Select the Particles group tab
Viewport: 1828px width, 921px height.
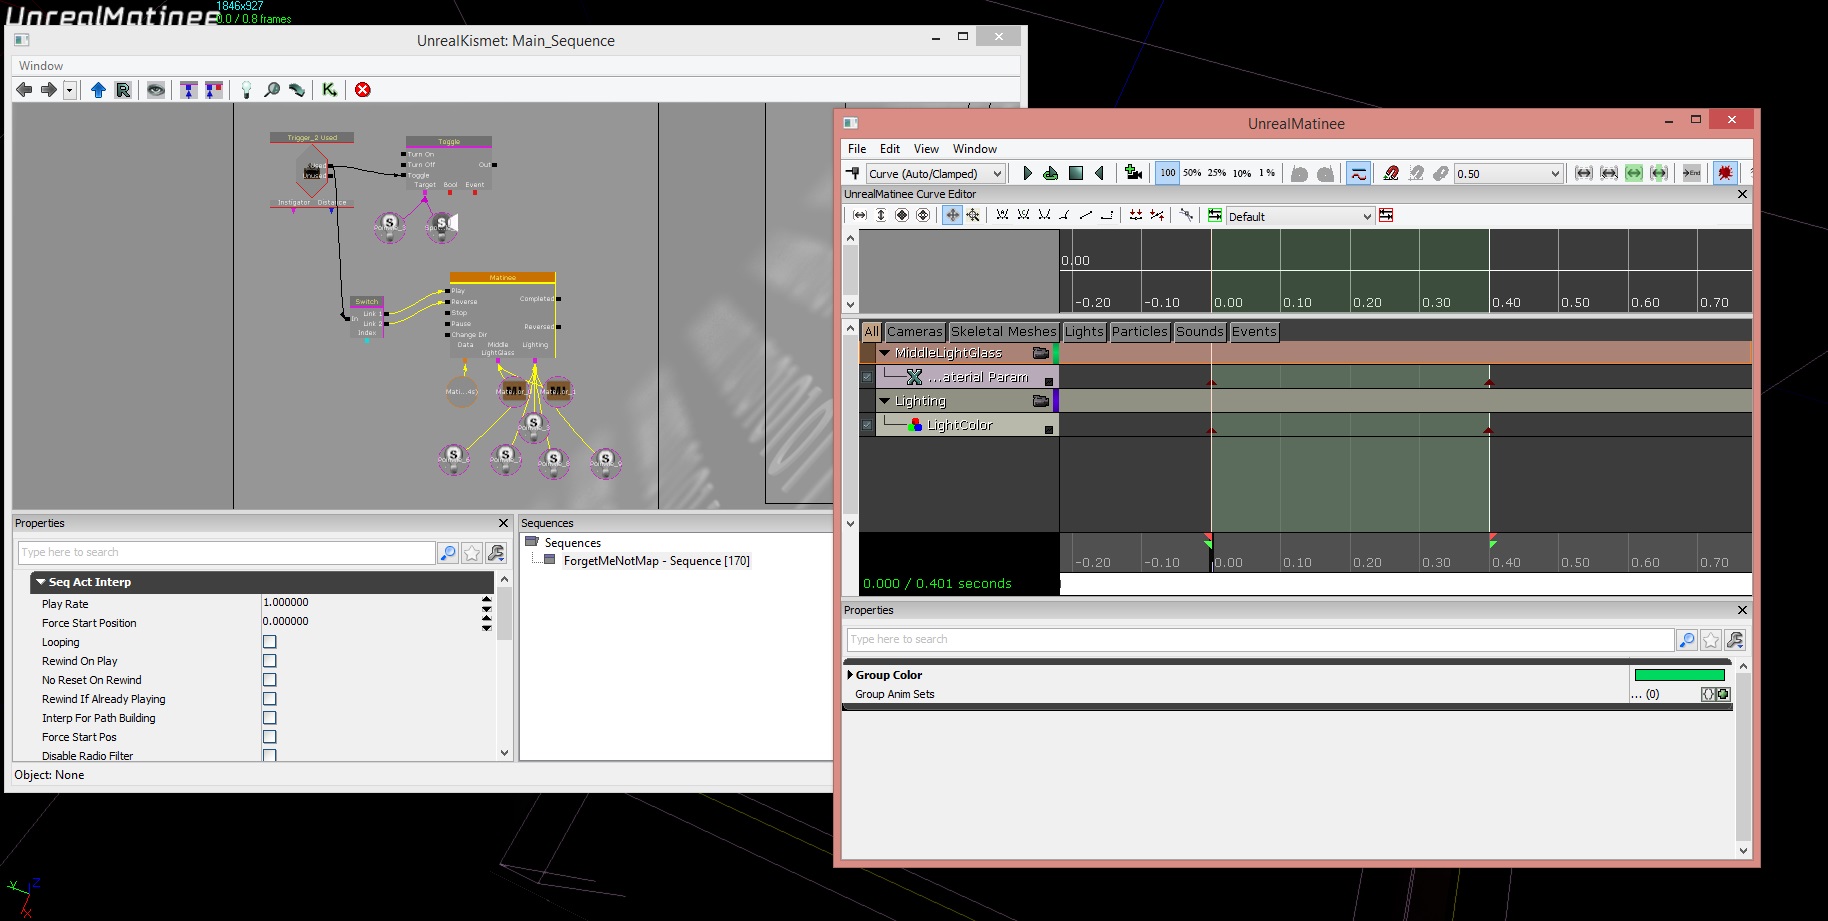pyautogui.click(x=1140, y=332)
